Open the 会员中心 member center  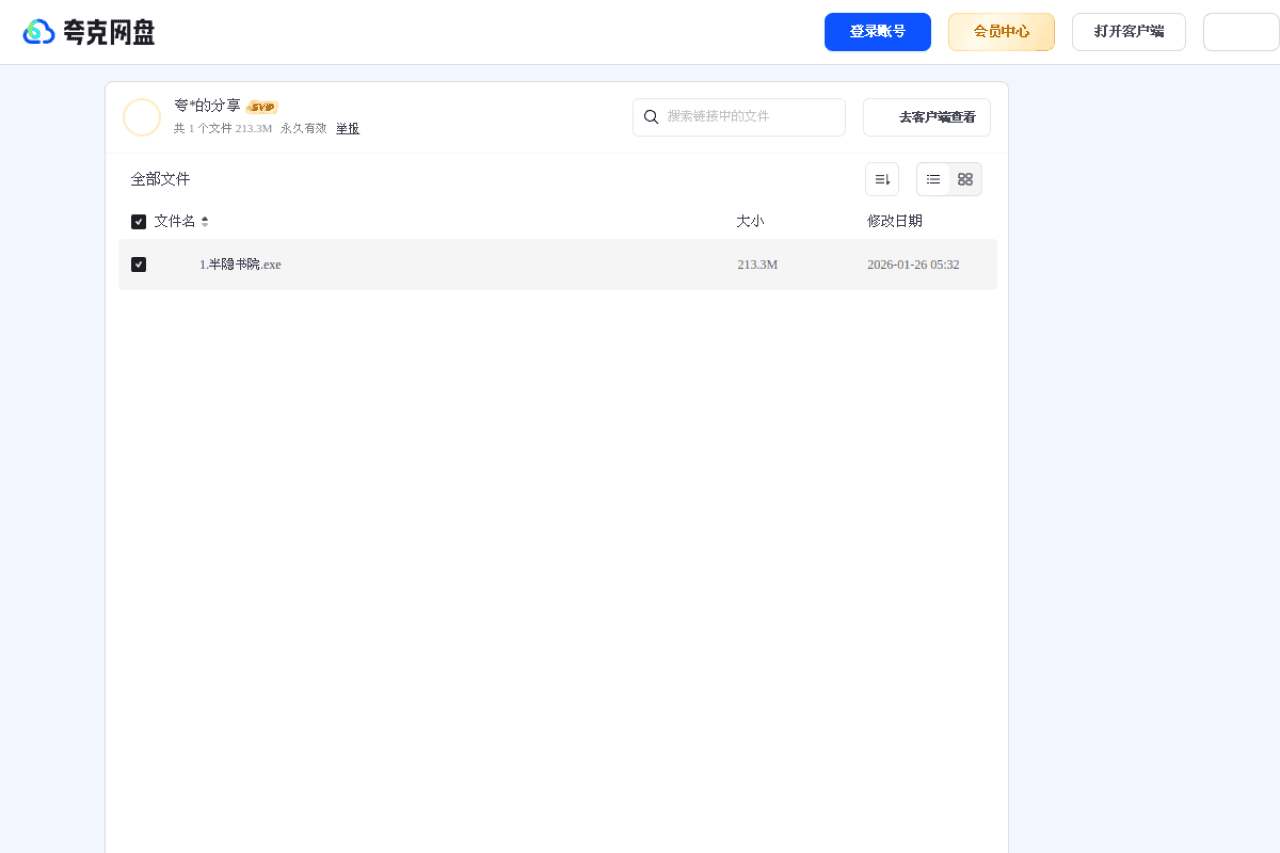tap(1001, 31)
